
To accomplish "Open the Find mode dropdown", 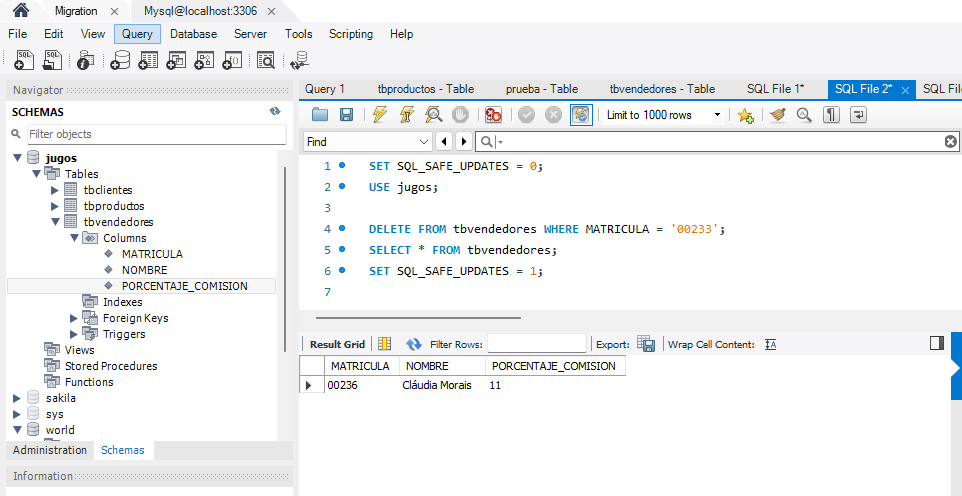I will tap(367, 142).
